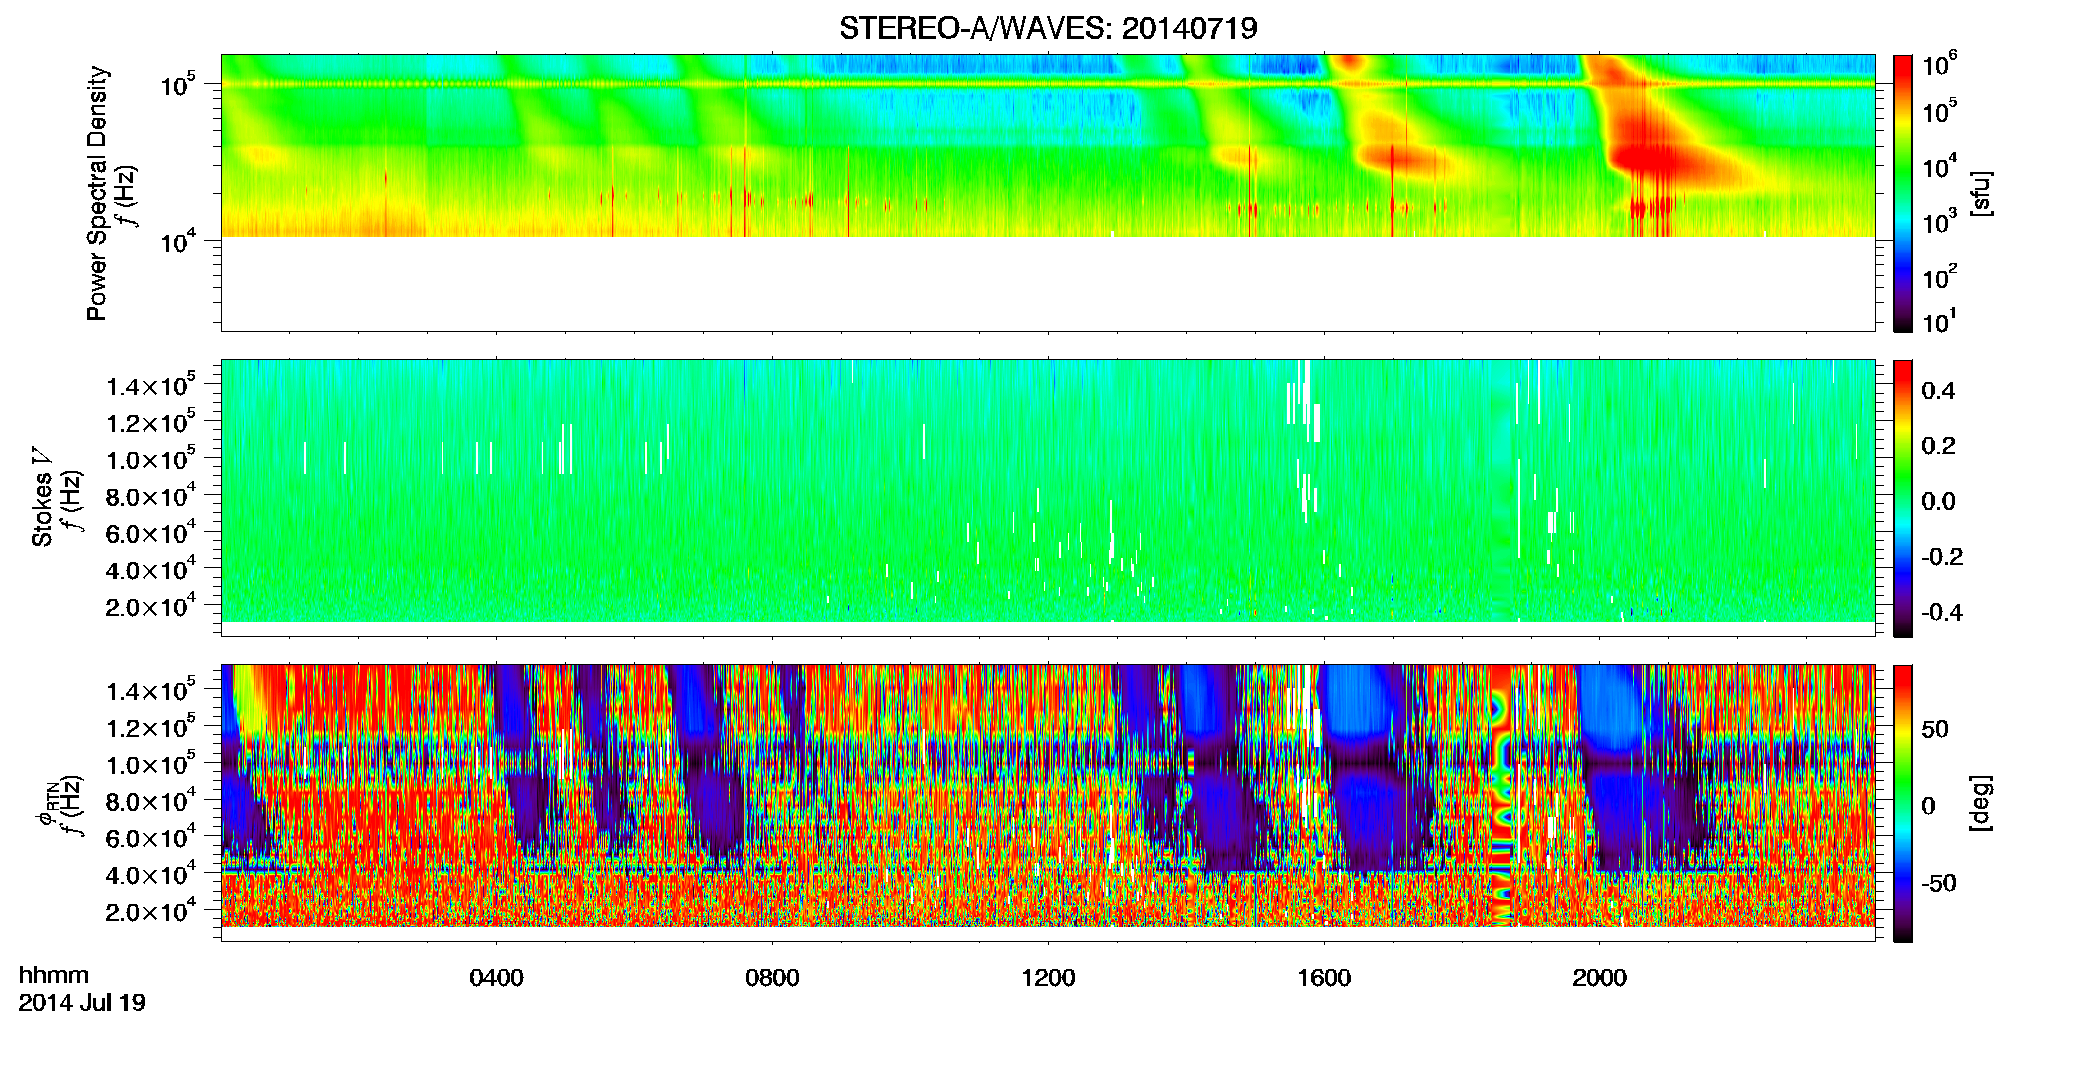Click the 10^4 tick of top panel

click(x=177, y=240)
